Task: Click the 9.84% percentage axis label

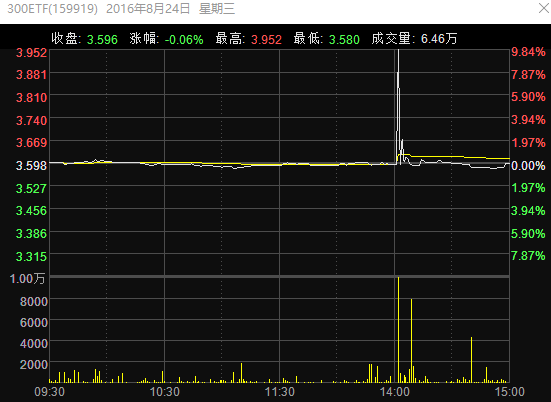Action: [528, 52]
